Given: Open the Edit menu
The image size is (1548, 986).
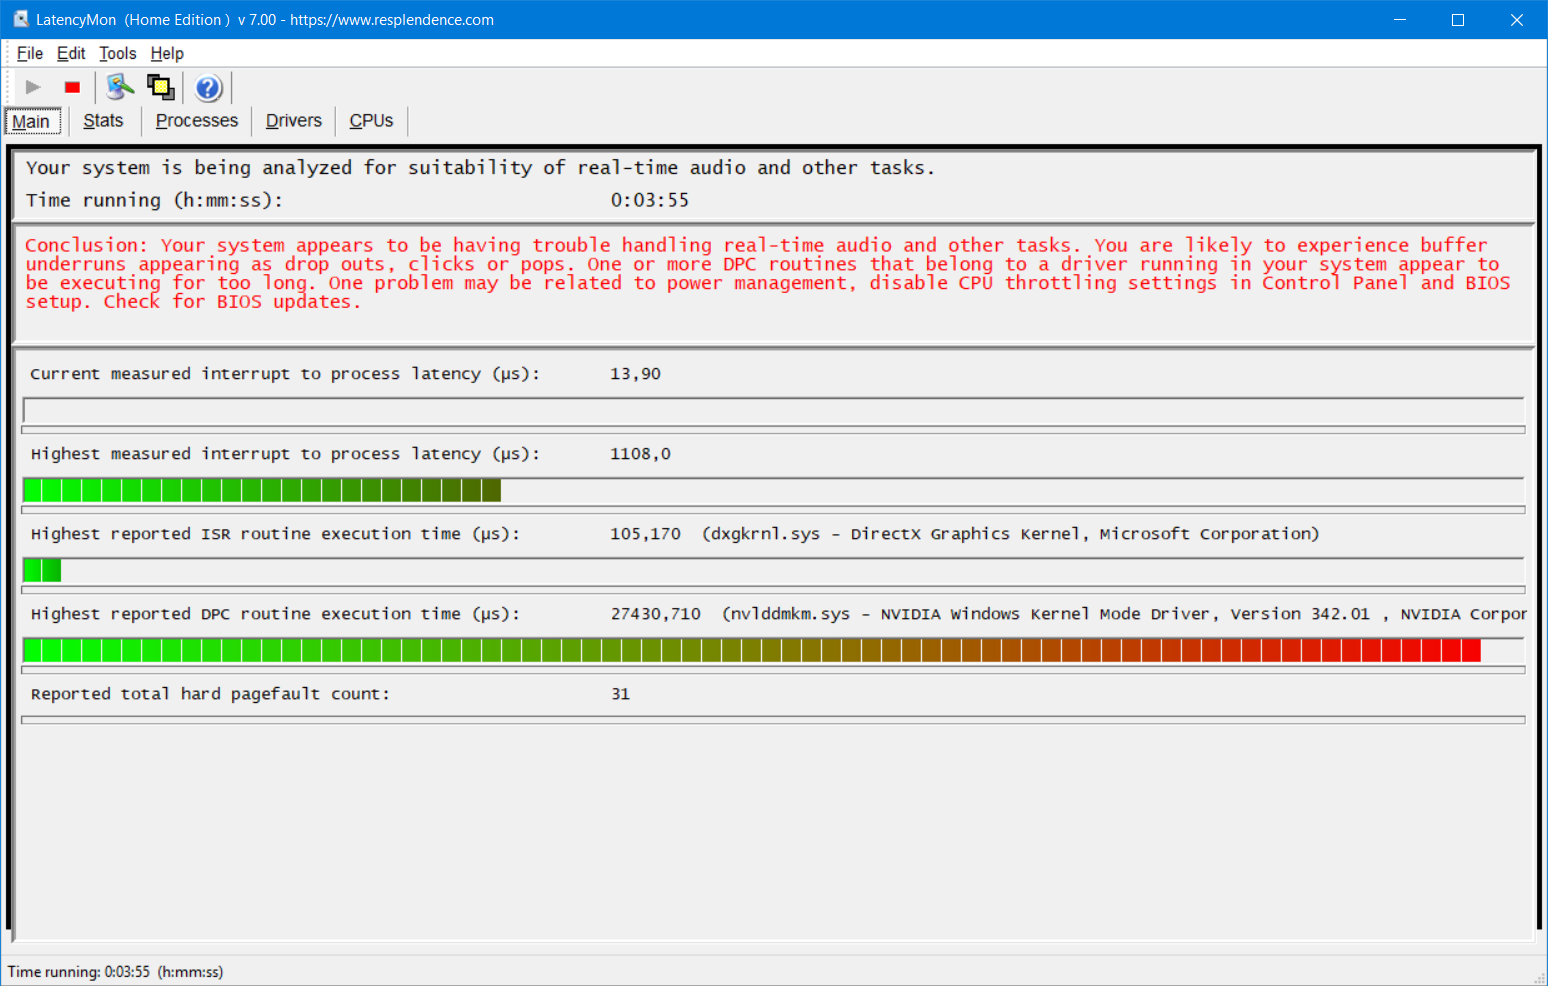Looking at the screenshot, I should (71, 54).
